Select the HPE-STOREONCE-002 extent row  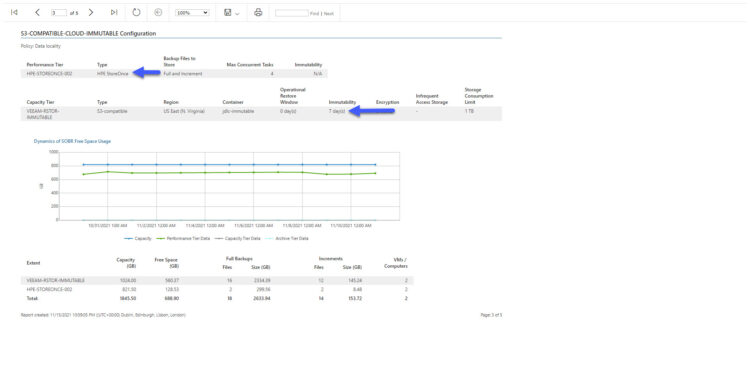coord(217,289)
